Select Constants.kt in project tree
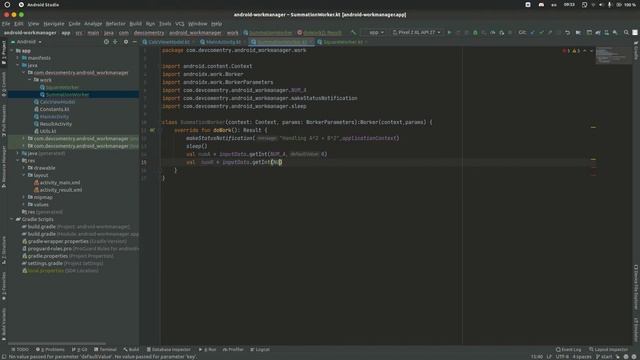The image size is (640, 360). coord(54,109)
